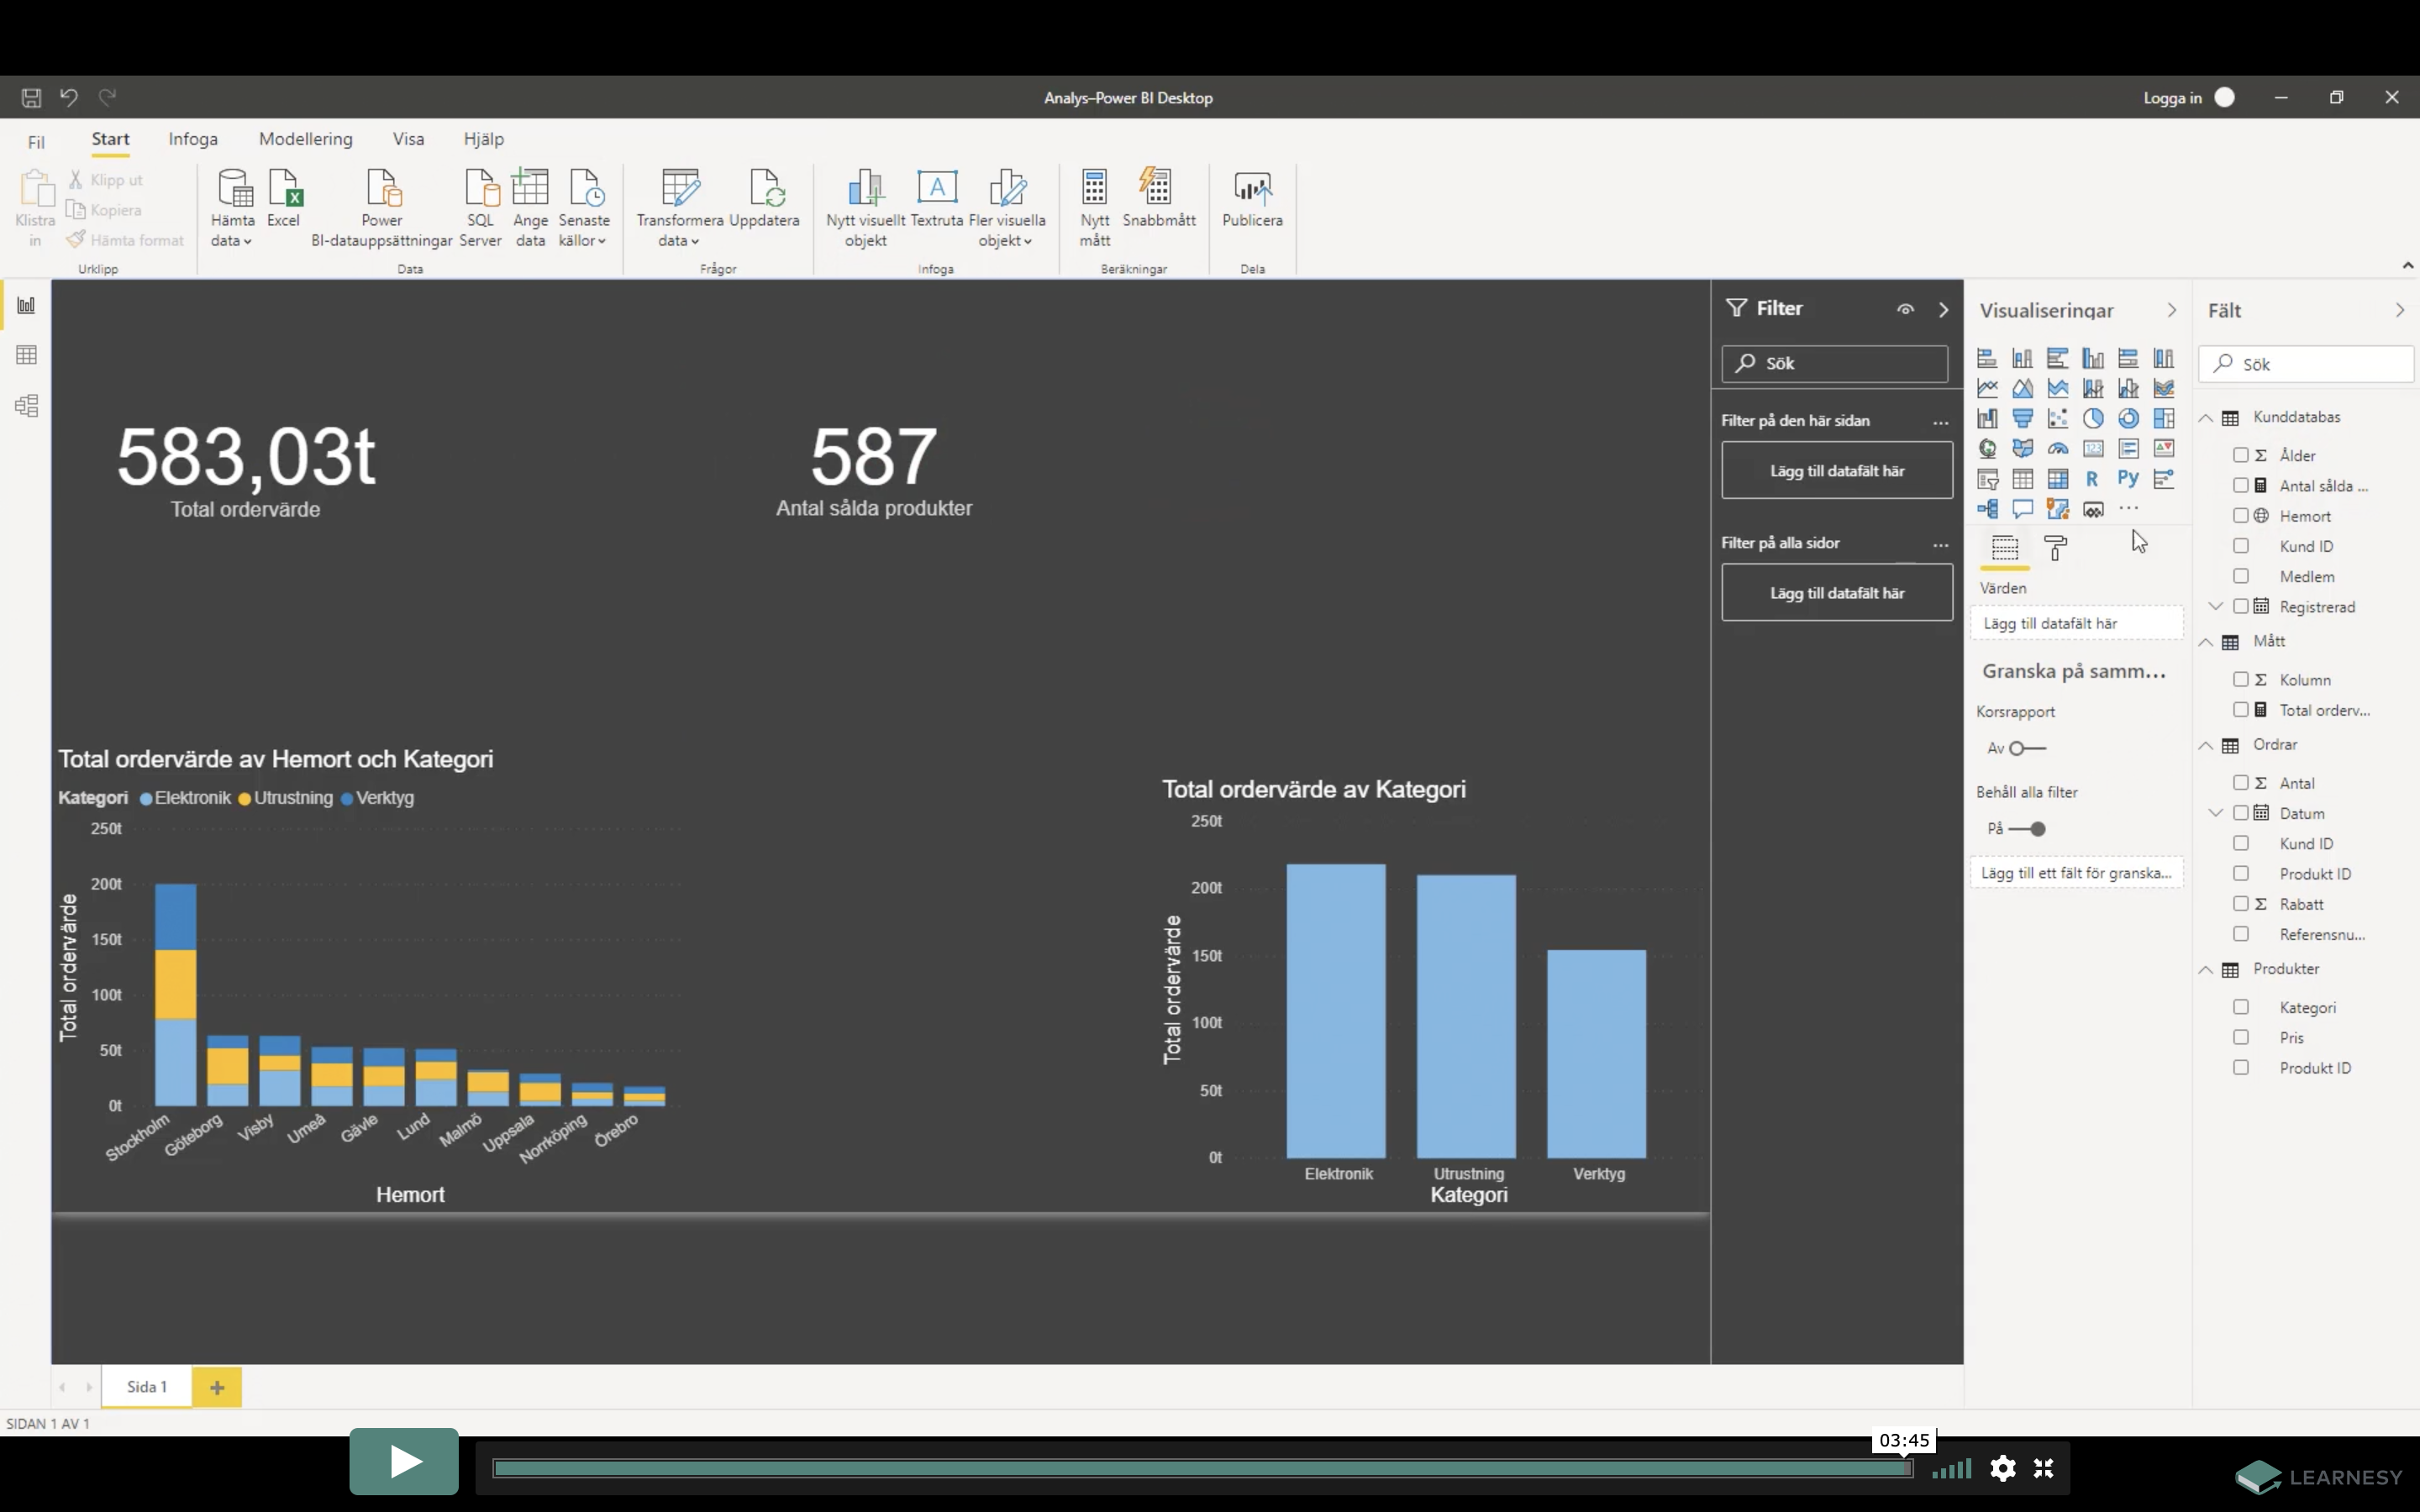Select the globe map visualization
The height and width of the screenshot is (1512, 2420).
pyautogui.click(x=1987, y=448)
